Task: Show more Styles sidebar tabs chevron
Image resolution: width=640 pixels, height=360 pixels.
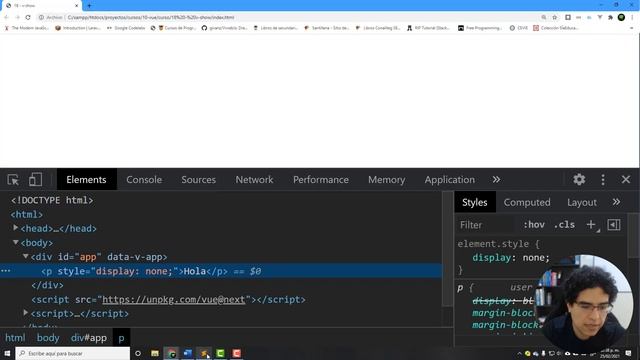Action: [x=616, y=202]
